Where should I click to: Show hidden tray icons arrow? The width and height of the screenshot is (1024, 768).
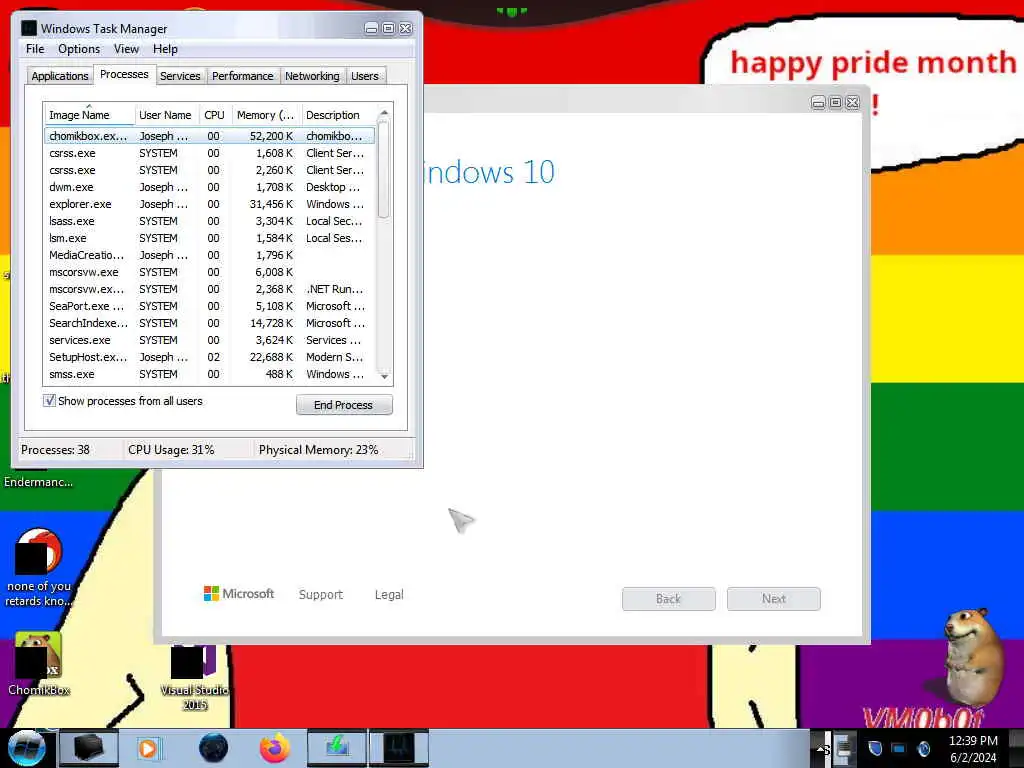tap(820, 748)
